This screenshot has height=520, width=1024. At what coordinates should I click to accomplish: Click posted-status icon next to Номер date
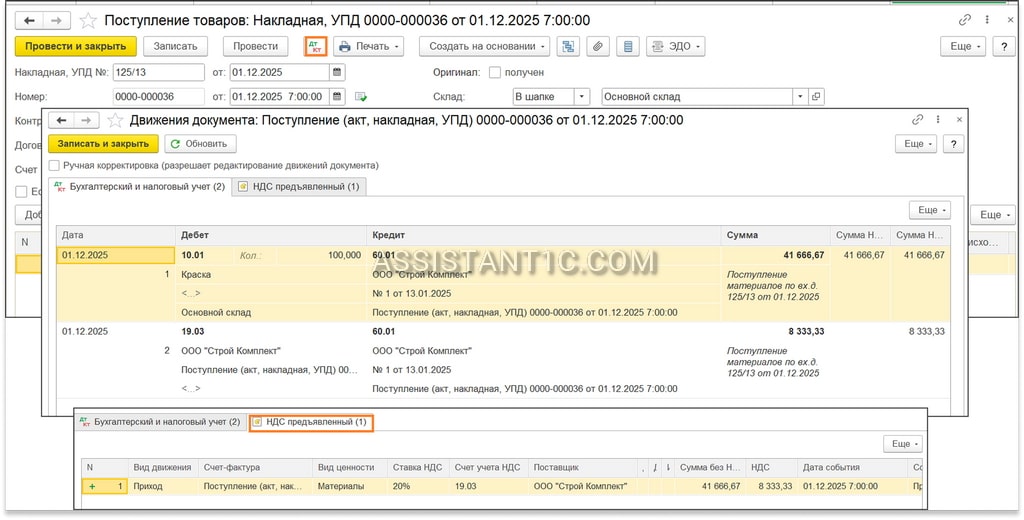pyautogui.click(x=360, y=97)
